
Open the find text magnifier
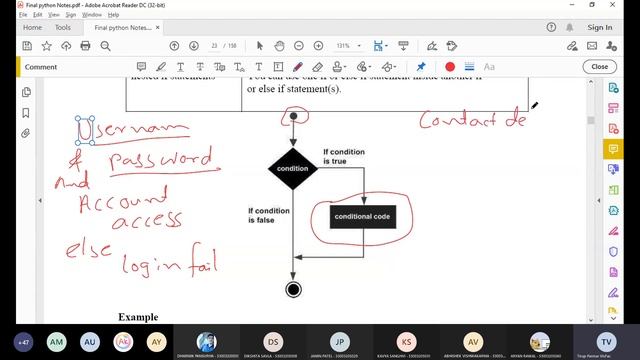[105, 46]
